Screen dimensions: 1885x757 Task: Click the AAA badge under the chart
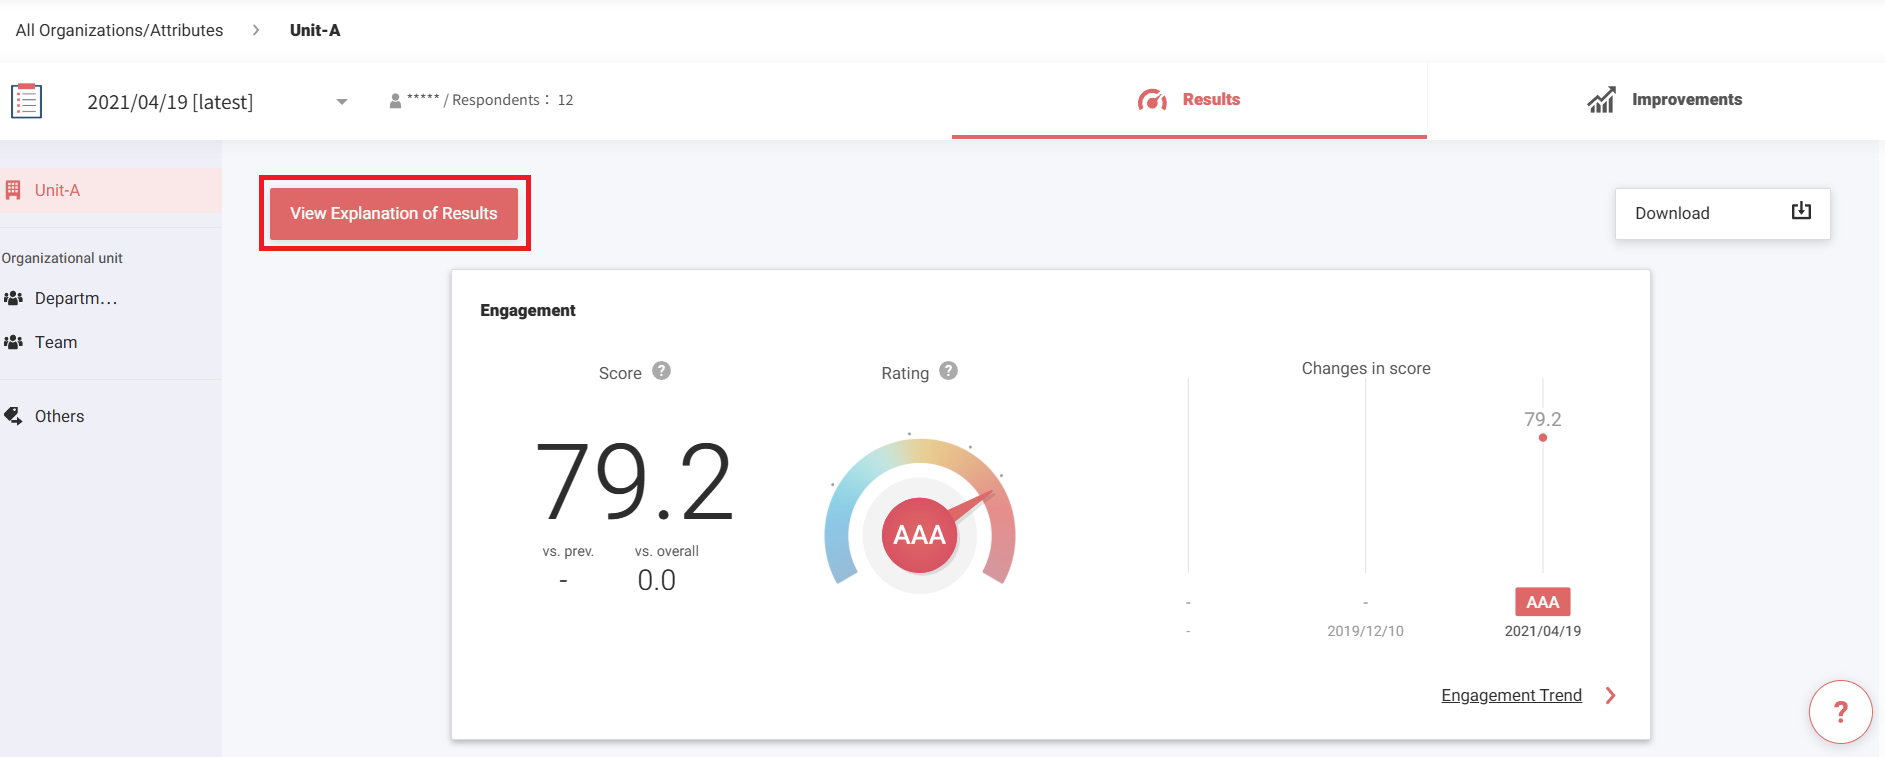pyautogui.click(x=1542, y=602)
